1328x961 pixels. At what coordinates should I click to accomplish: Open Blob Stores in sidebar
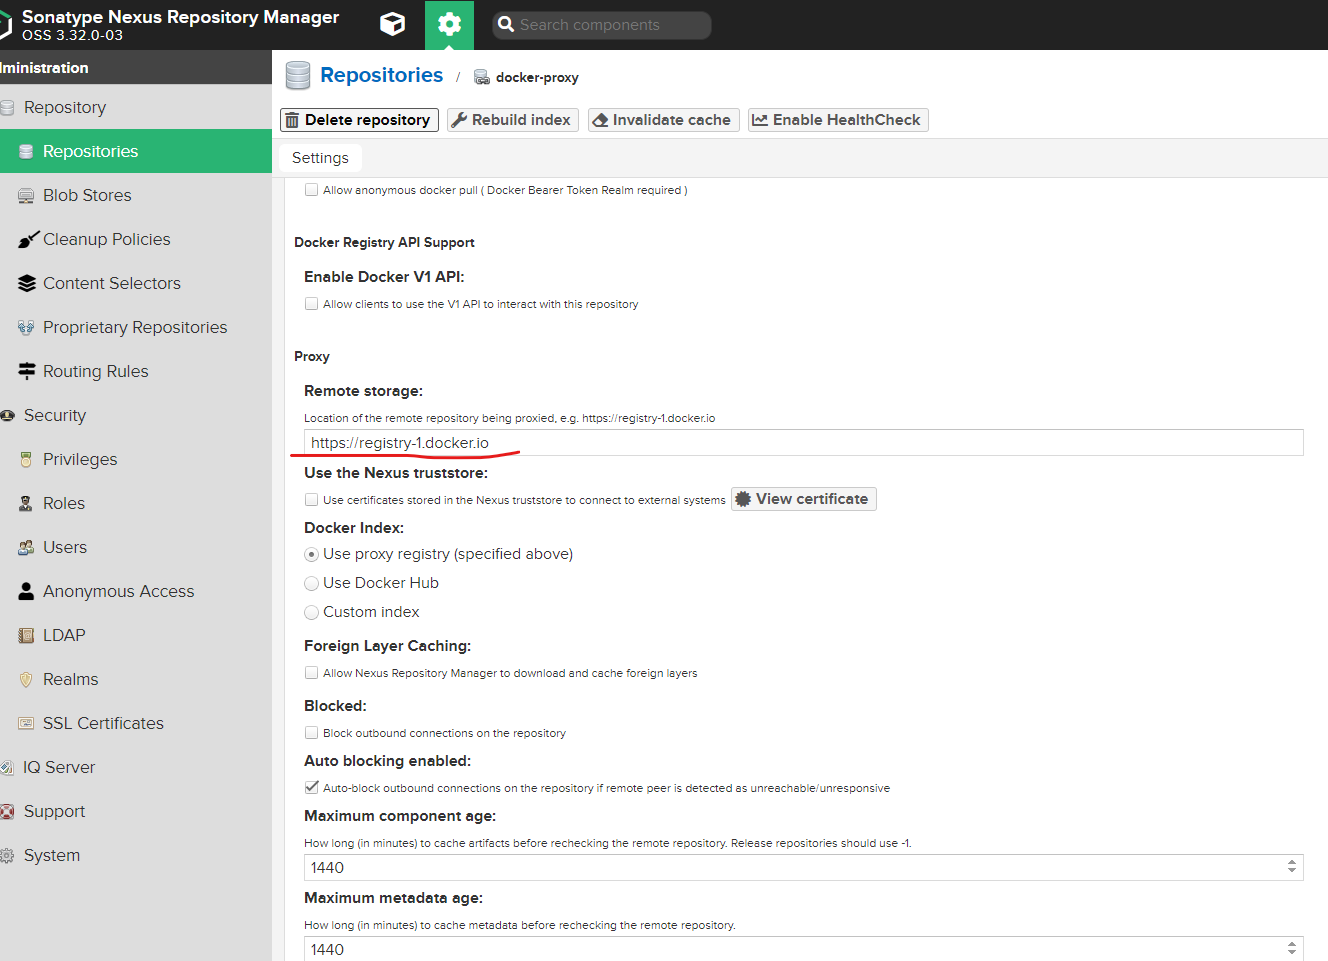(x=87, y=195)
